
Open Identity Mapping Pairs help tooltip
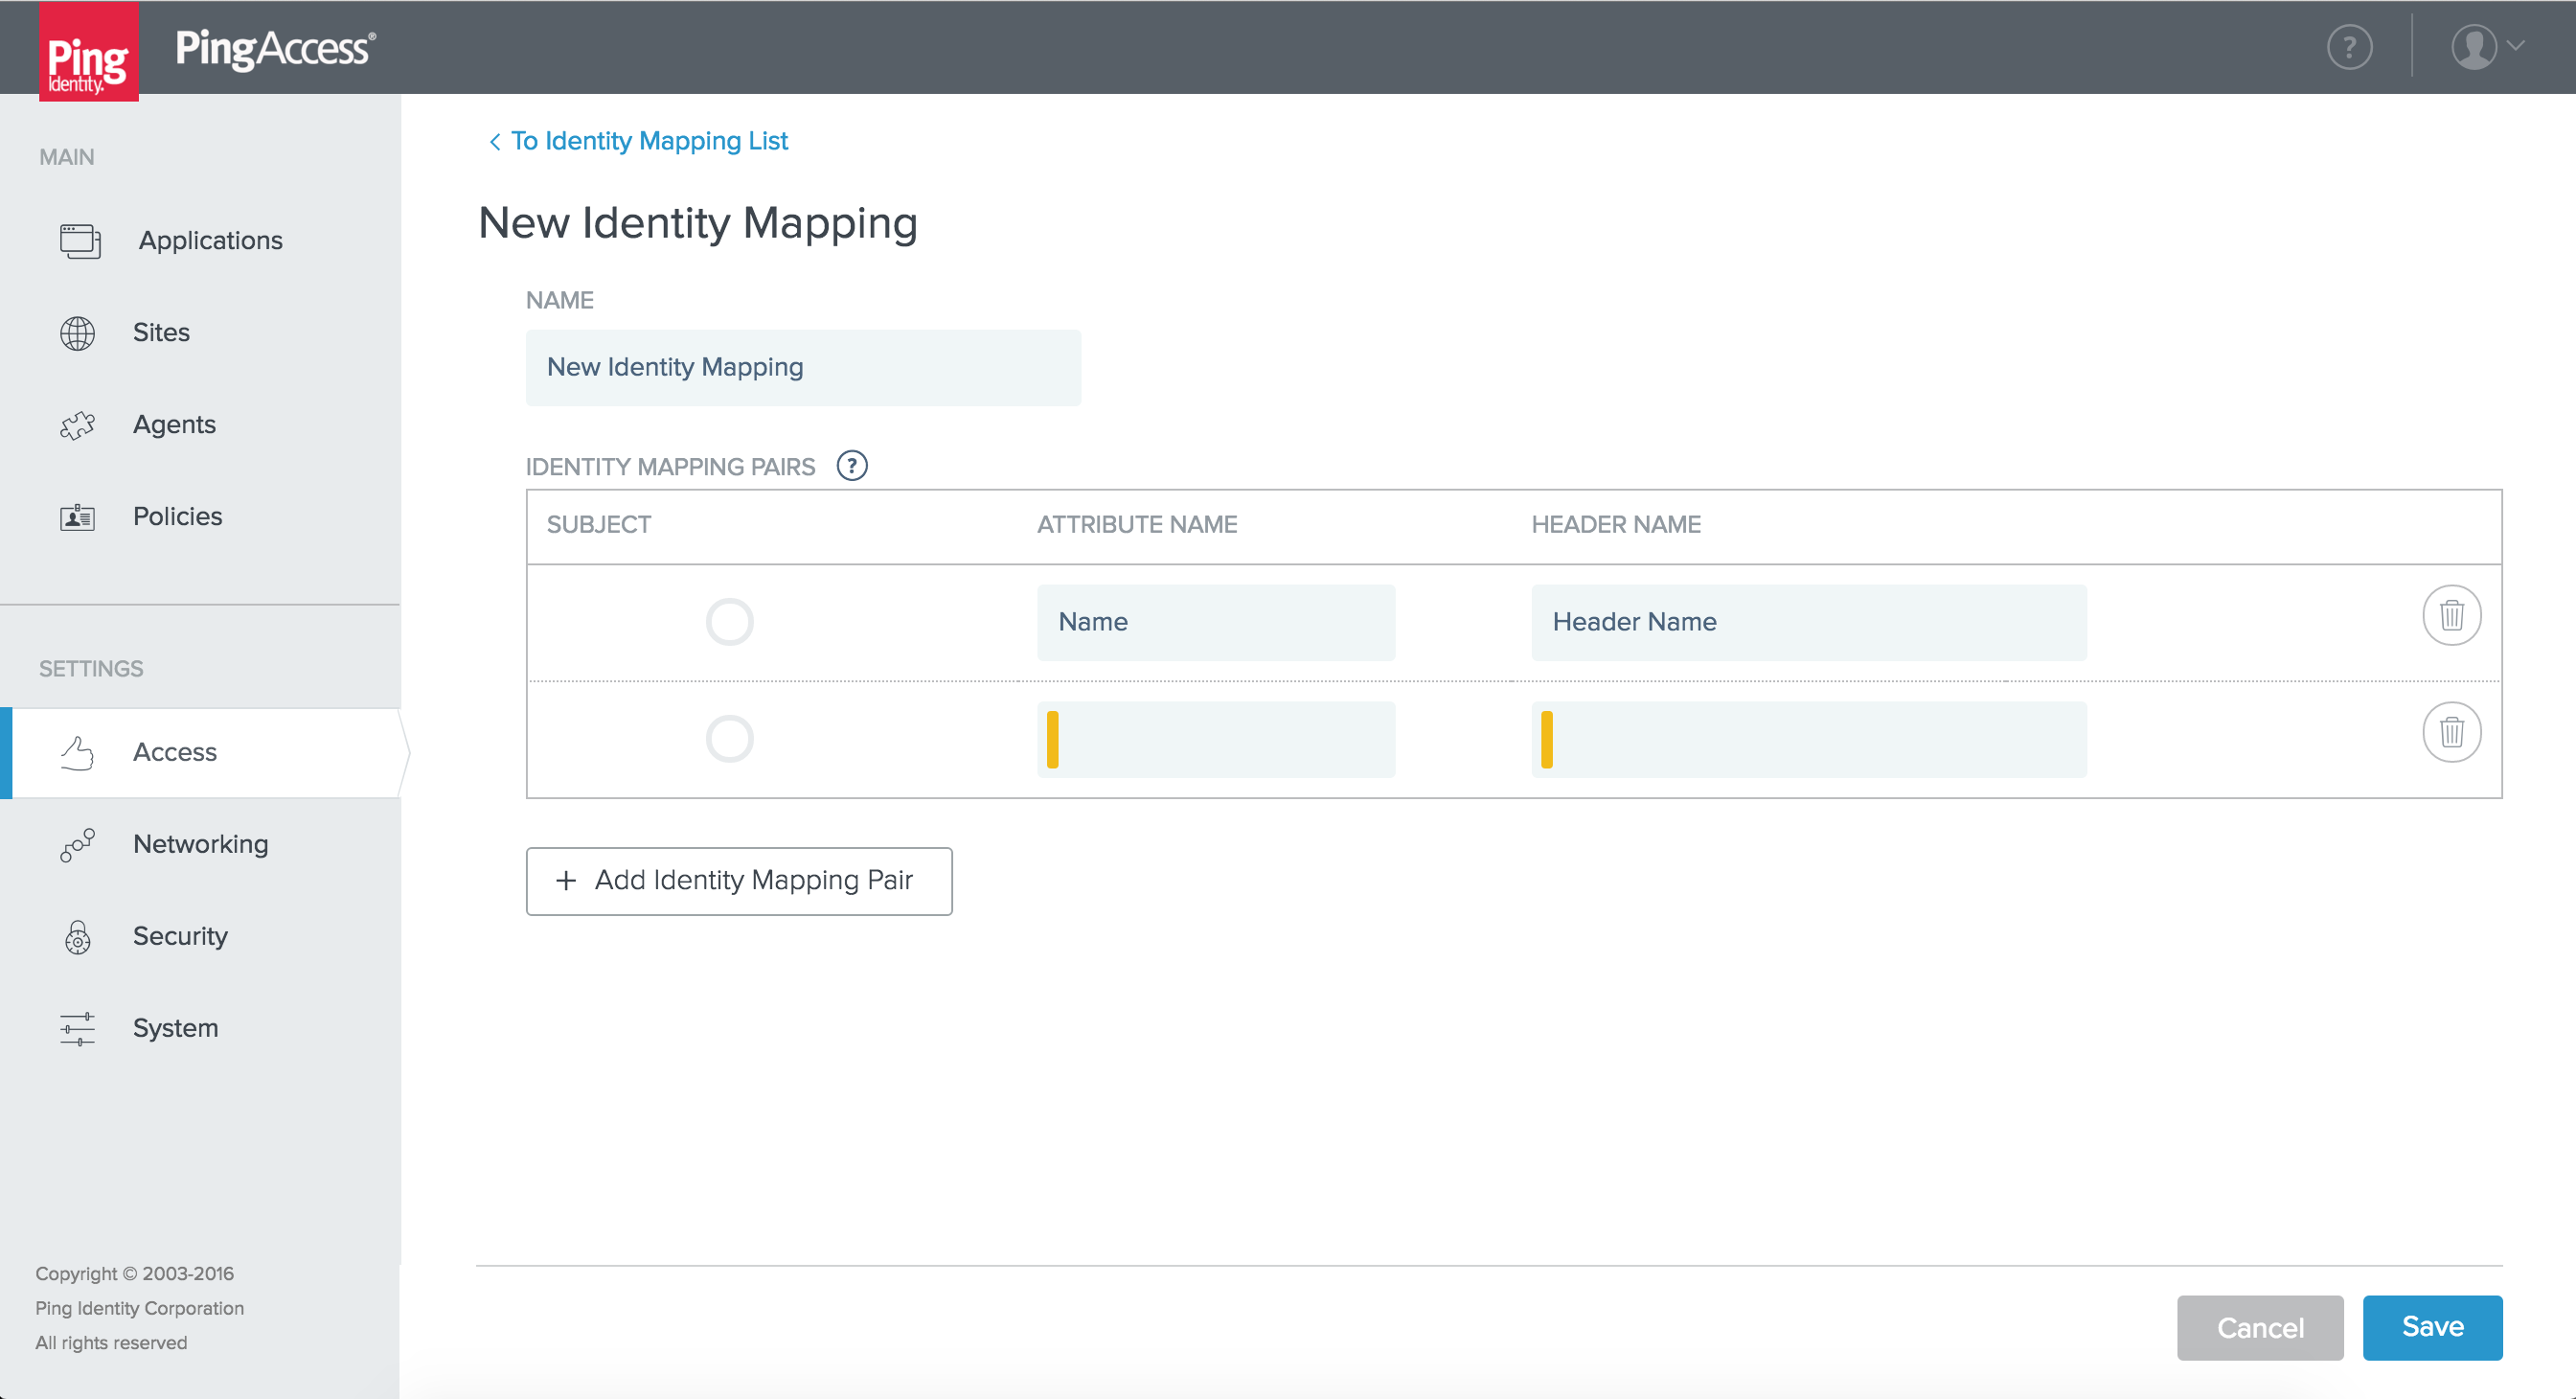click(852, 466)
